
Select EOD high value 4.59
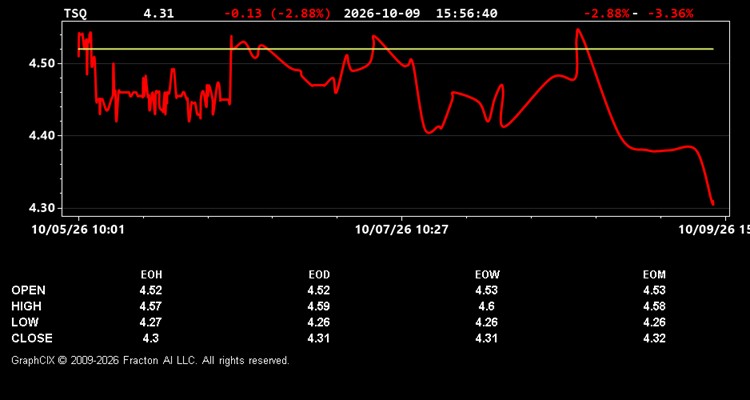click(x=319, y=306)
